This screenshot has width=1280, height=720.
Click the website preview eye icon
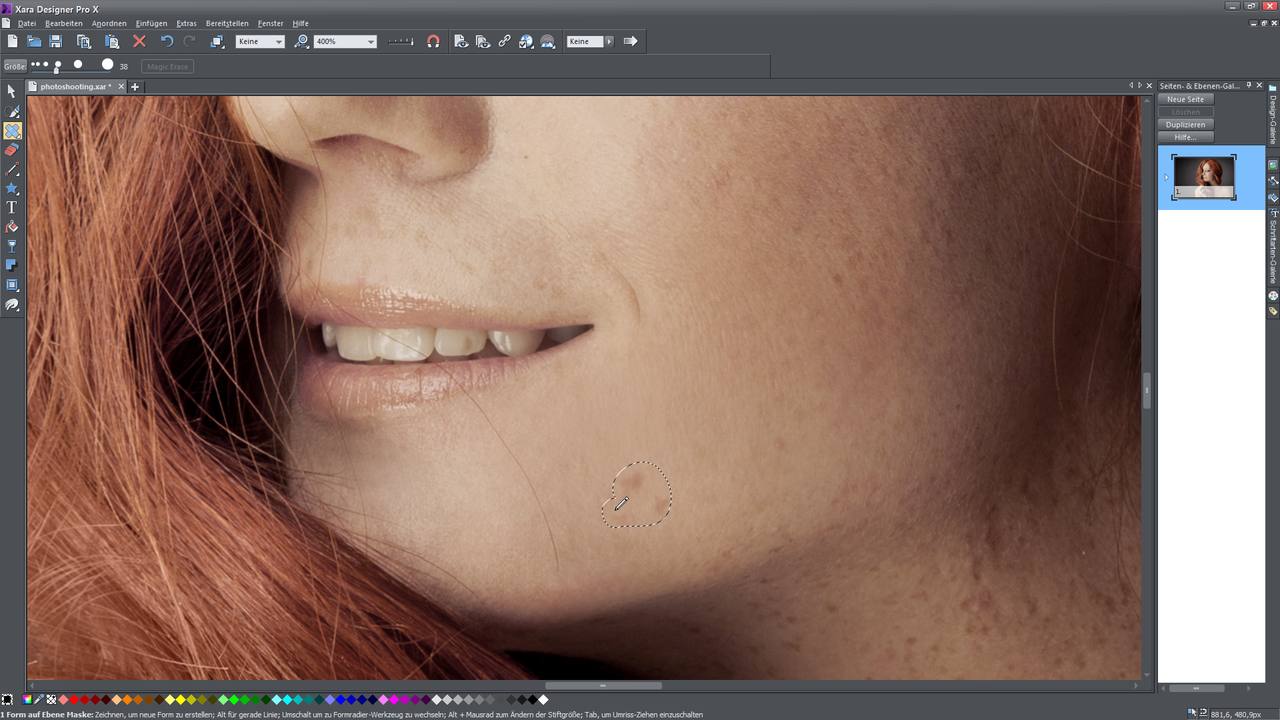click(x=482, y=41)
